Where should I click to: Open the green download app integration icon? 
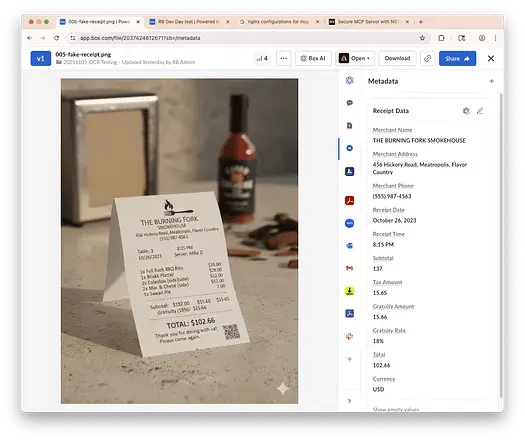coord(349,291)
